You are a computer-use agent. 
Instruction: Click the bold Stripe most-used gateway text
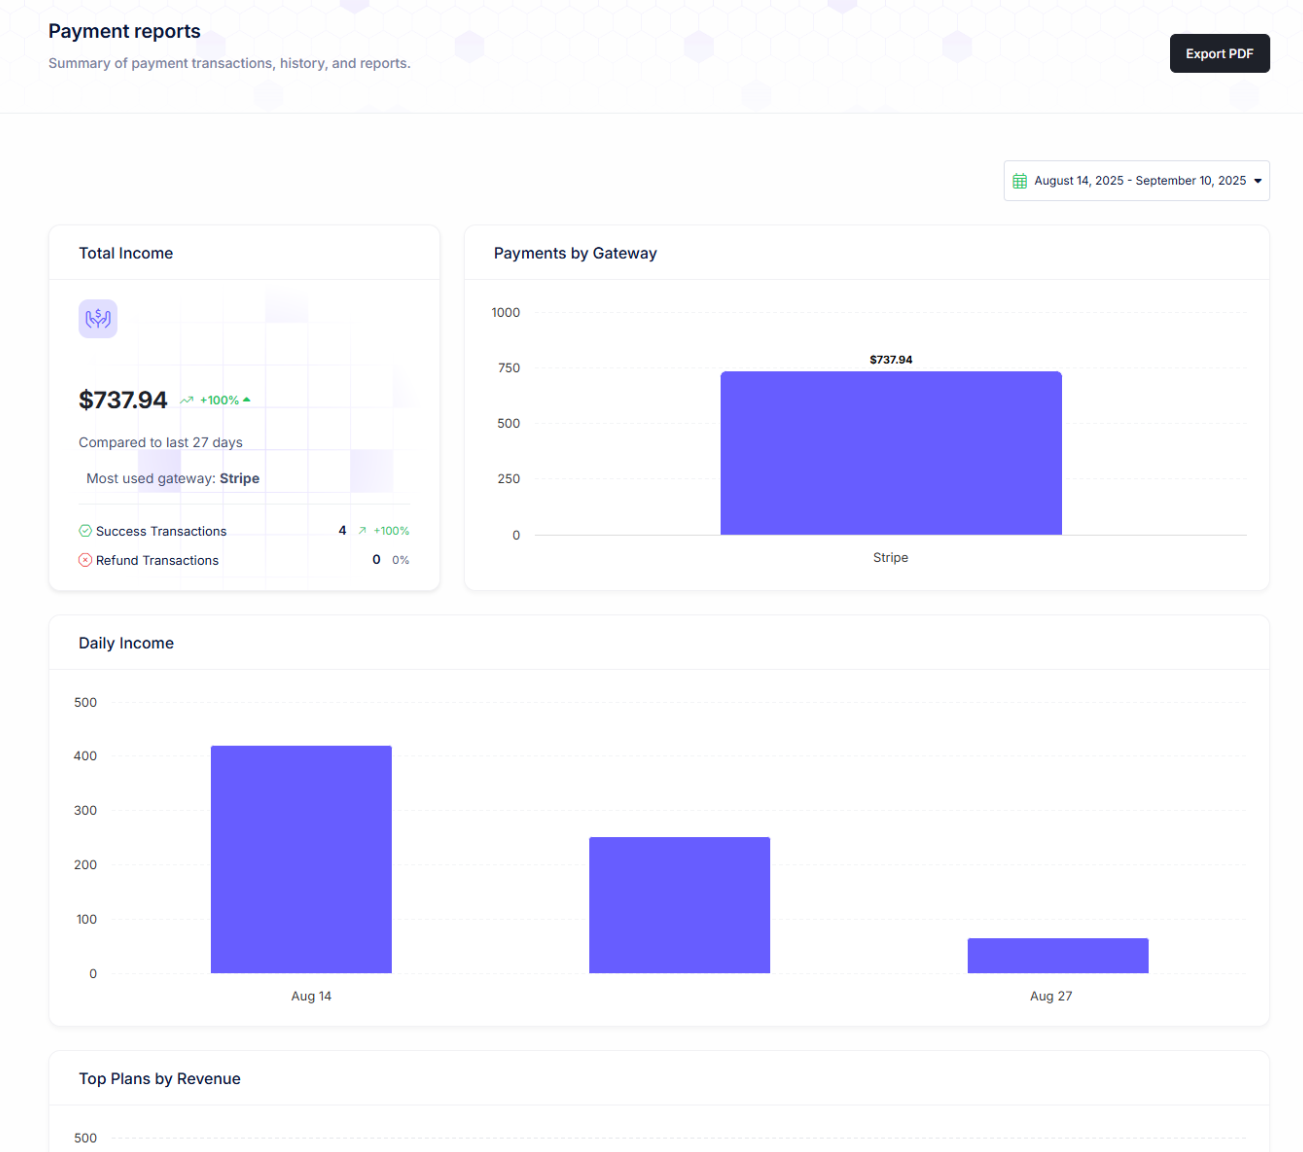click(239, 479)
